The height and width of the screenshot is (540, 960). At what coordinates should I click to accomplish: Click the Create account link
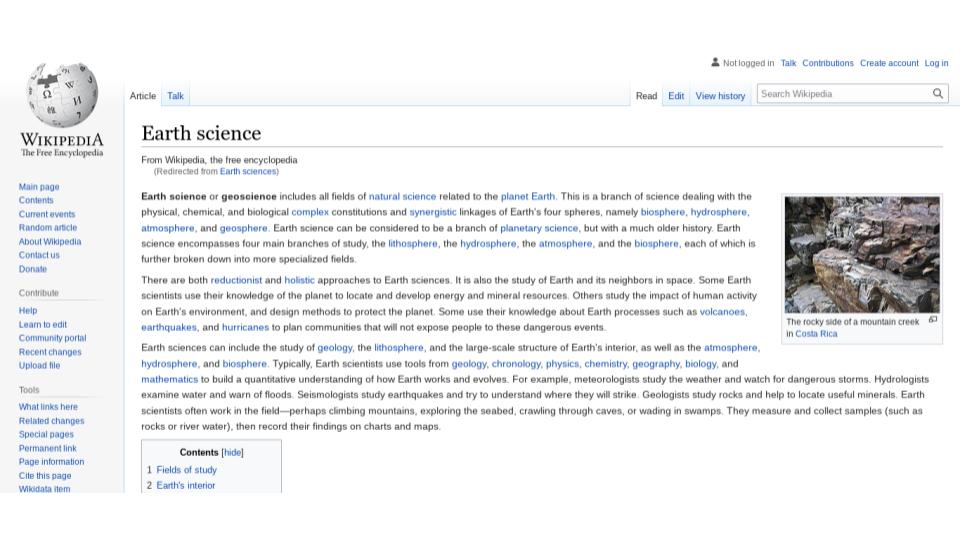888,63
